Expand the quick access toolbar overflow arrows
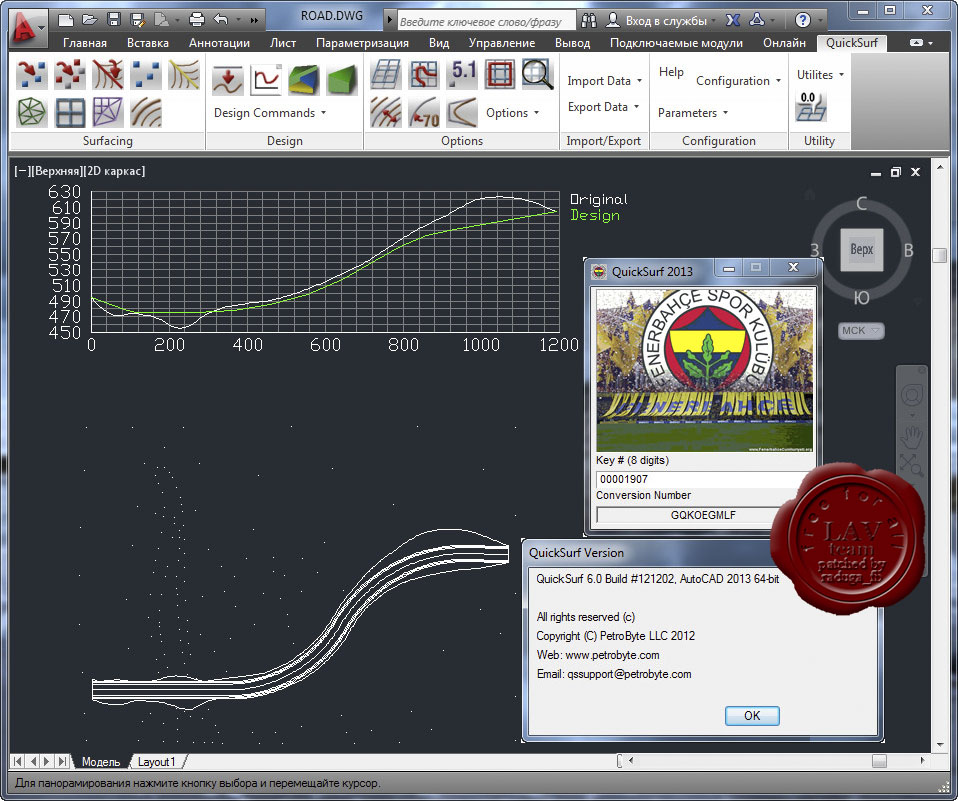The height and width of the screenshot is (801, 958). point(254,20)
